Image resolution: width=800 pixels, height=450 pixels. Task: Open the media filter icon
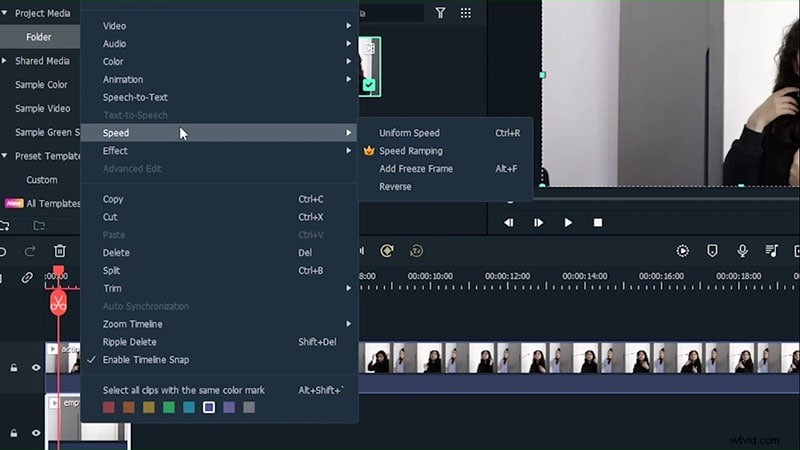click(440, 13)
